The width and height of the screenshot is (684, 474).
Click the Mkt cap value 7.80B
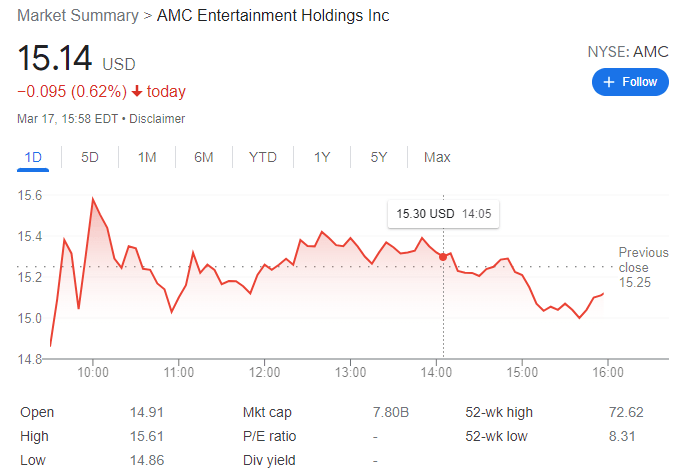pos(389,412)
